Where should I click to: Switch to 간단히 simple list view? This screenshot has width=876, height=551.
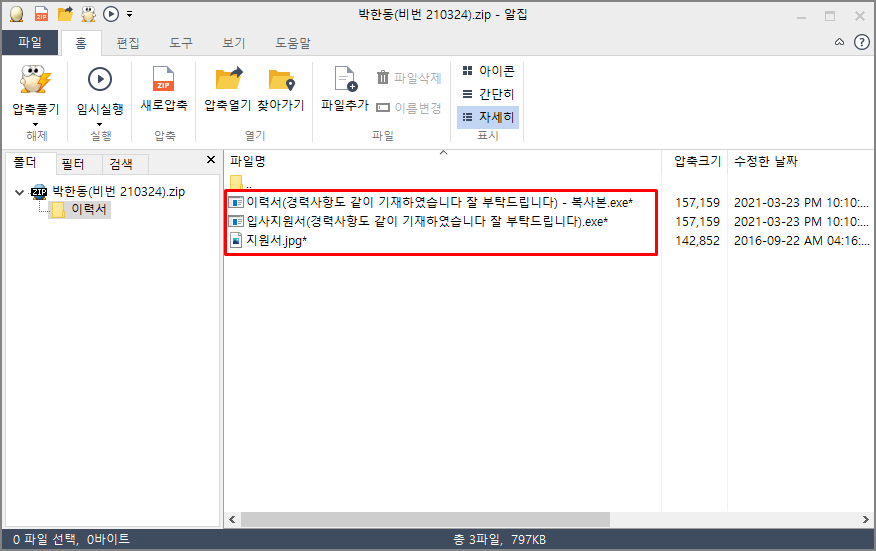(x=488, y=94)
